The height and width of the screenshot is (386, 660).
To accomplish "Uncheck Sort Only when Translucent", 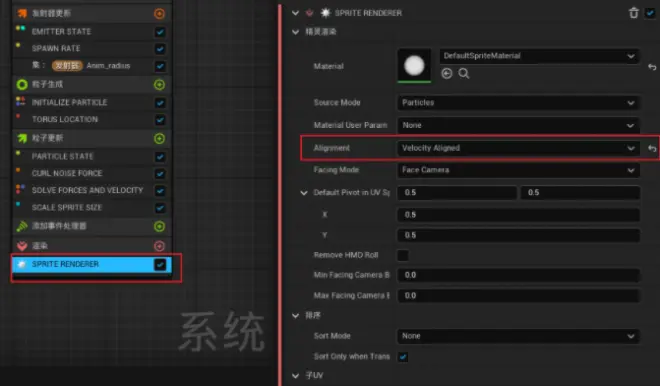I will 403,357.
